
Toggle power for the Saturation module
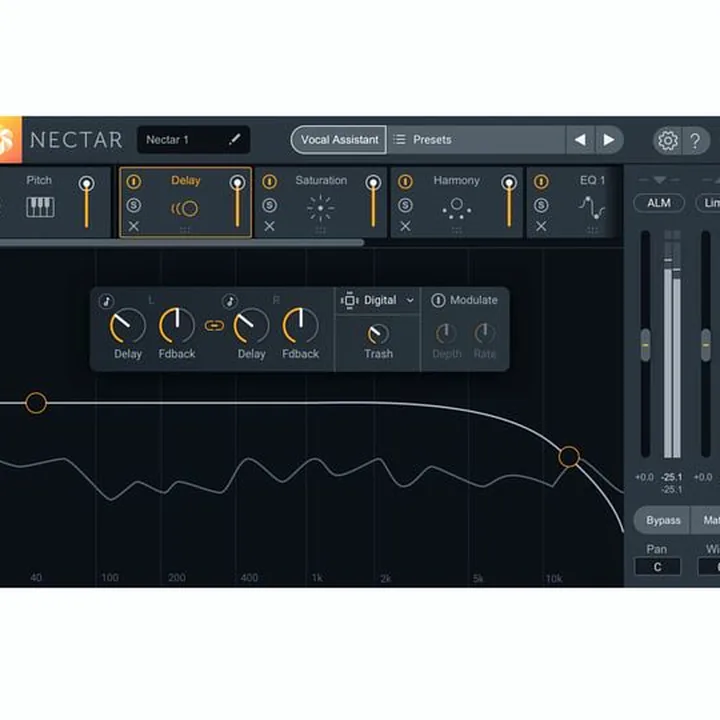[x=270, y=182]
